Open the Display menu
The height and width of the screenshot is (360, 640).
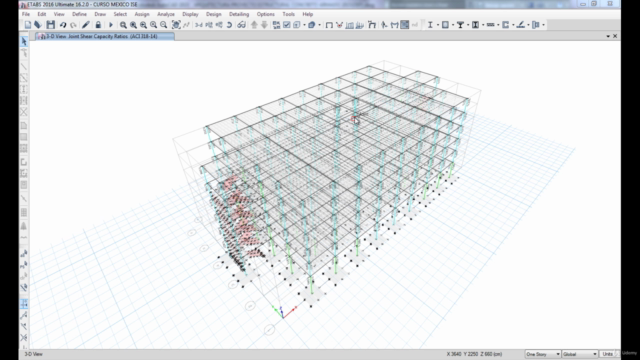coord(190,14)
